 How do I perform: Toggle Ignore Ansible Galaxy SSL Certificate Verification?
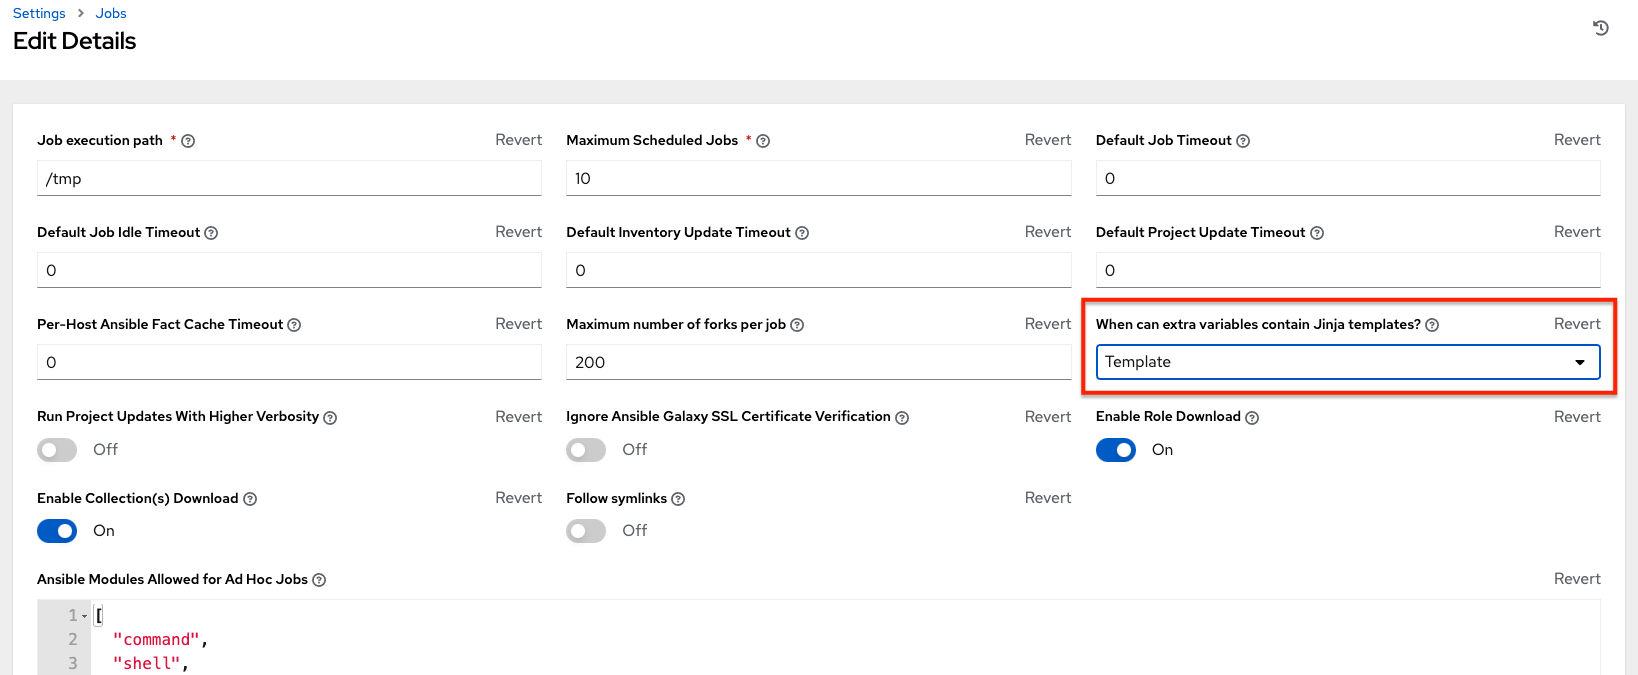click(586, 450)
